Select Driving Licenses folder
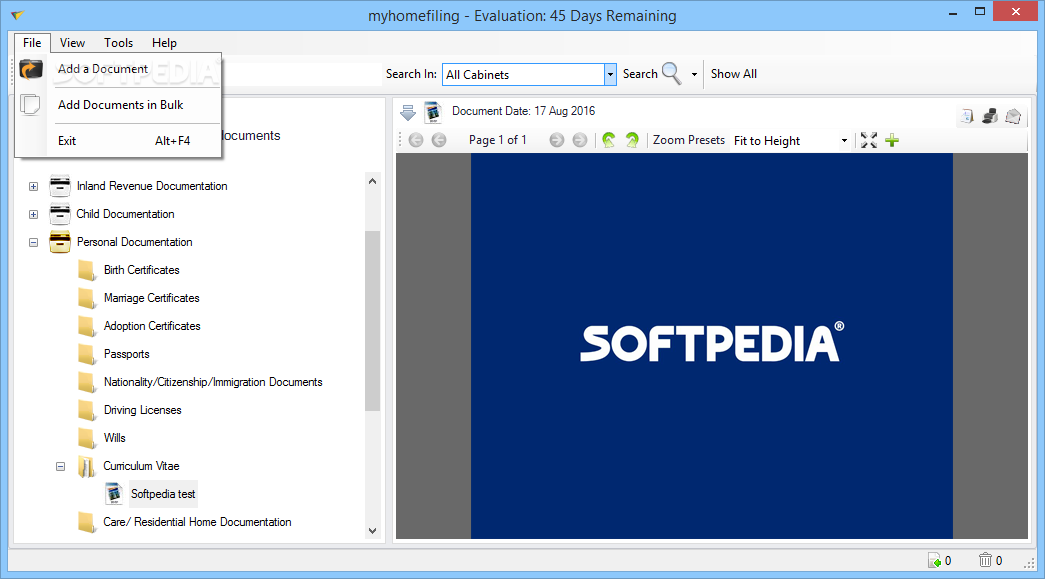The width and height of the screenshot is (1045, 579). click(x=143, y=410)
